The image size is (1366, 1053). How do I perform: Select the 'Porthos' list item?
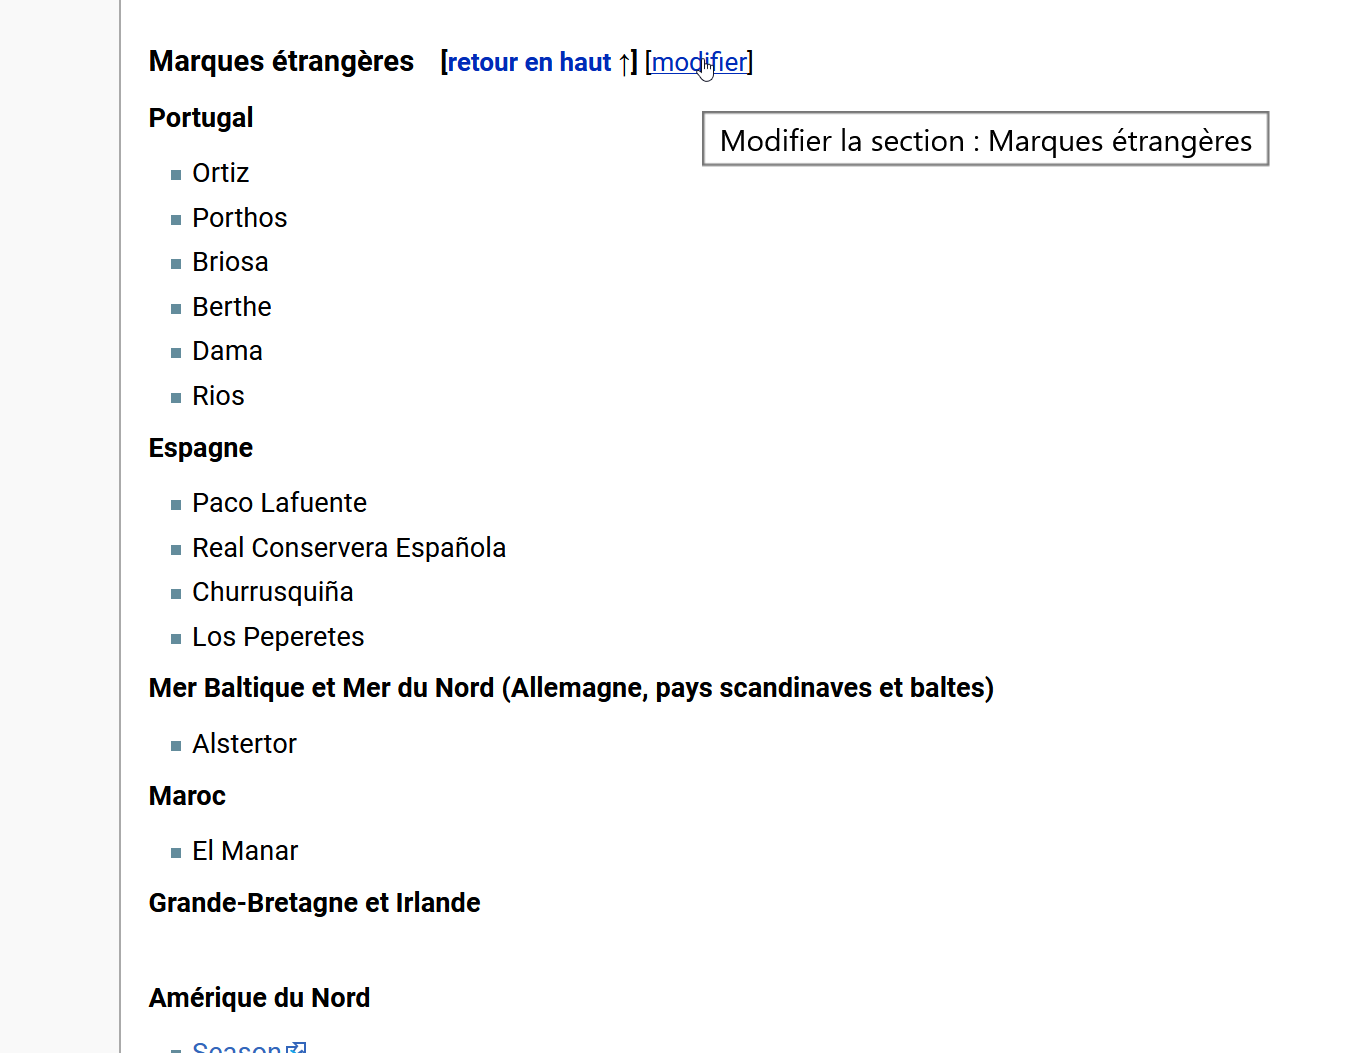[x=239, y=218]
